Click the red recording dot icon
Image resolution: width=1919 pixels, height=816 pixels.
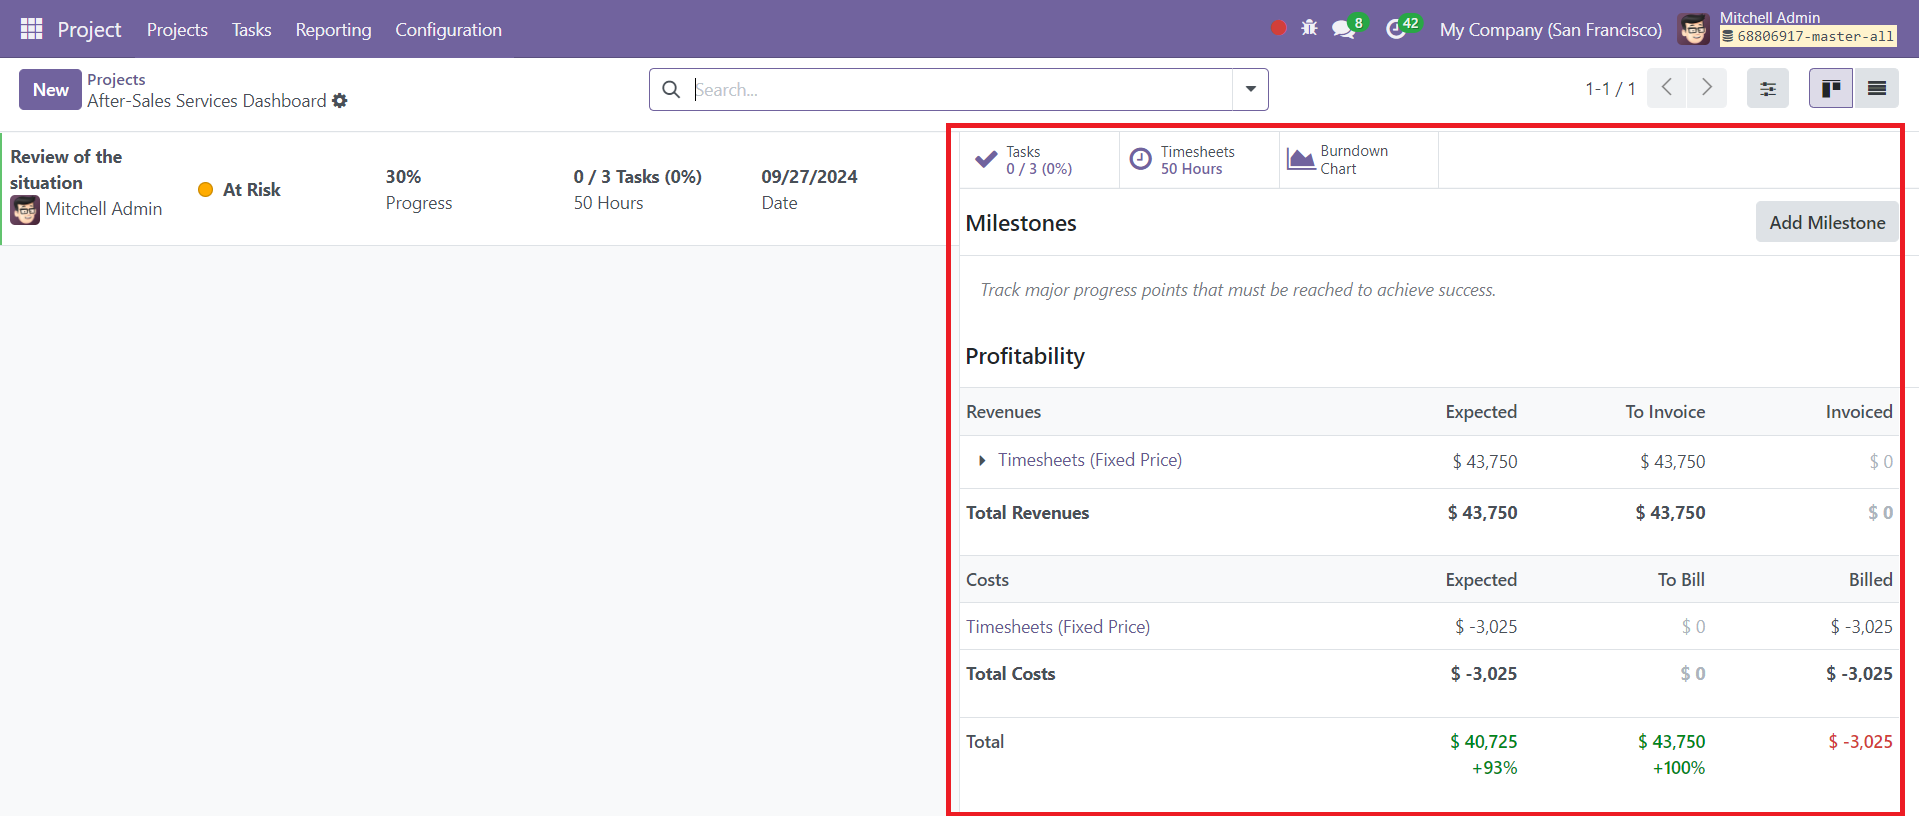pyautogui.click(x=1278, y=28)
